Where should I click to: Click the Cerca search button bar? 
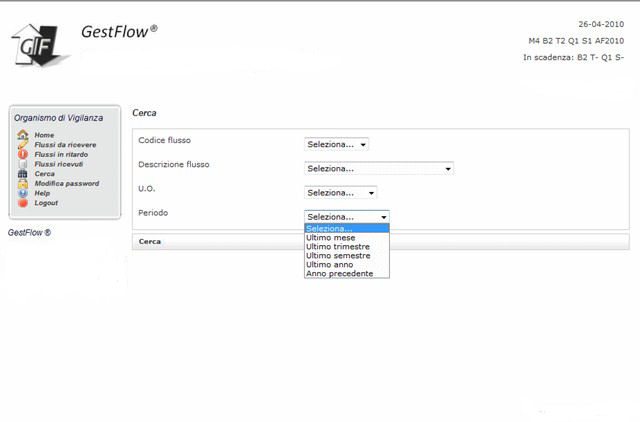[x=380, y=242]
